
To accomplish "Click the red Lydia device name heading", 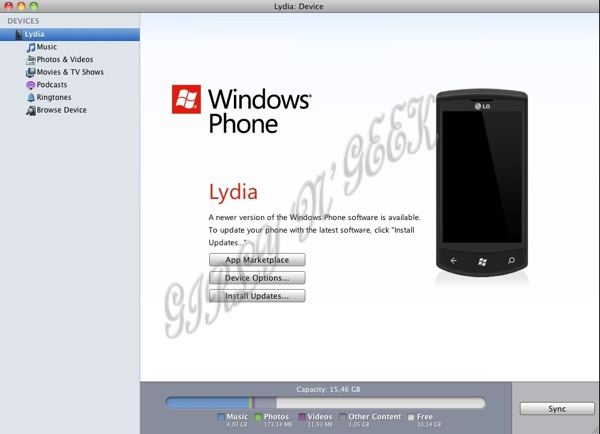I will [233, 192].
